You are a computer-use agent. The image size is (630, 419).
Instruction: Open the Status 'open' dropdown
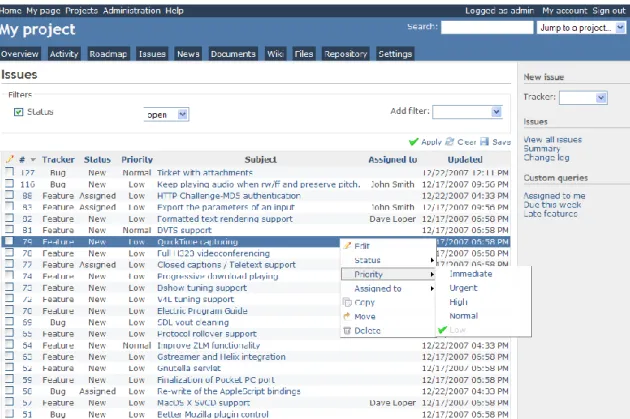(166, 114)
